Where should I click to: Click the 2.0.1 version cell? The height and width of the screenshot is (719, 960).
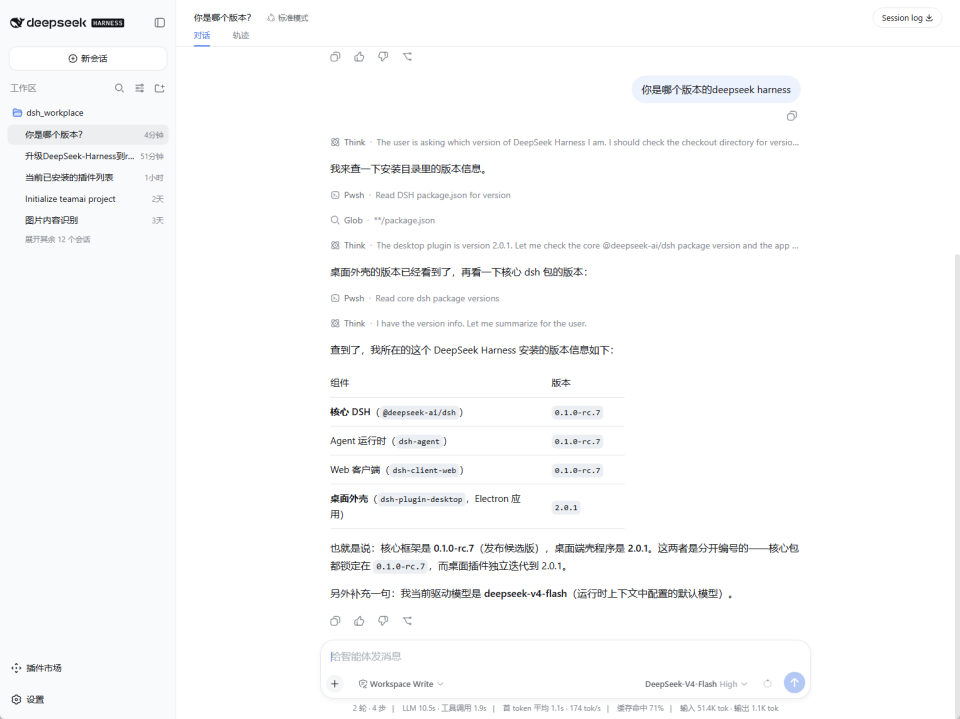click(566, 508)
